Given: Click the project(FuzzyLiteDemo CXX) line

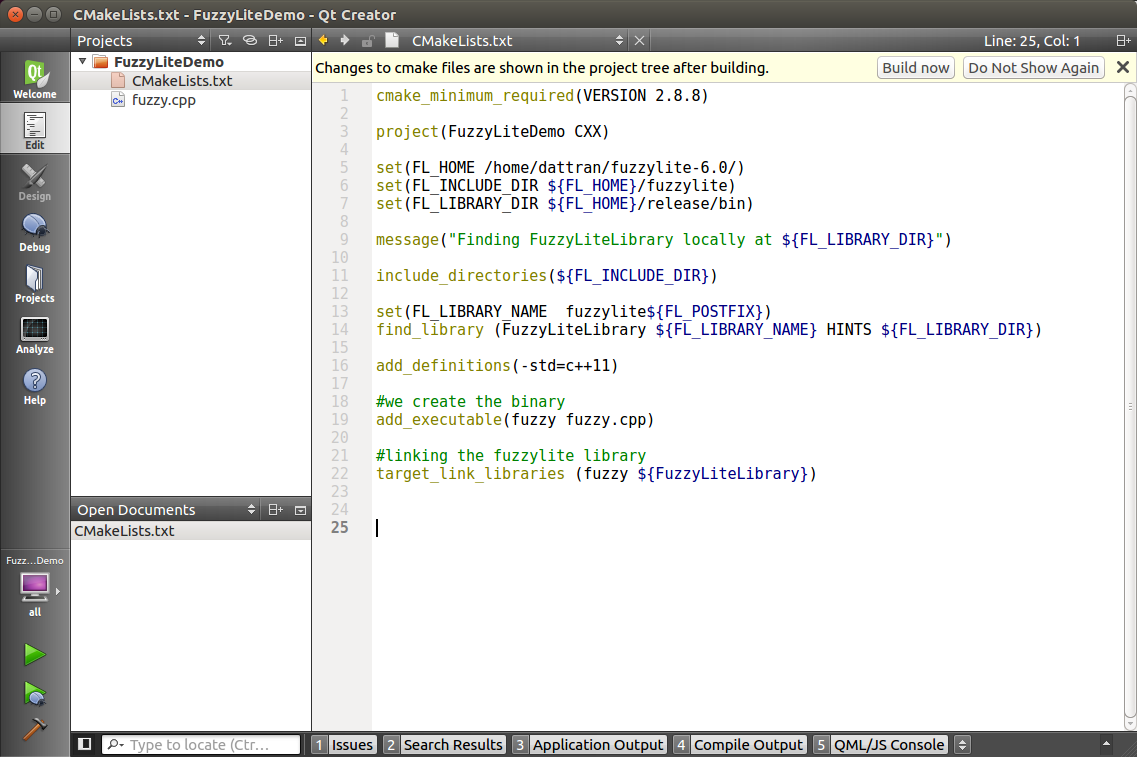Looking at the screenshot, I should coord(492,131).
